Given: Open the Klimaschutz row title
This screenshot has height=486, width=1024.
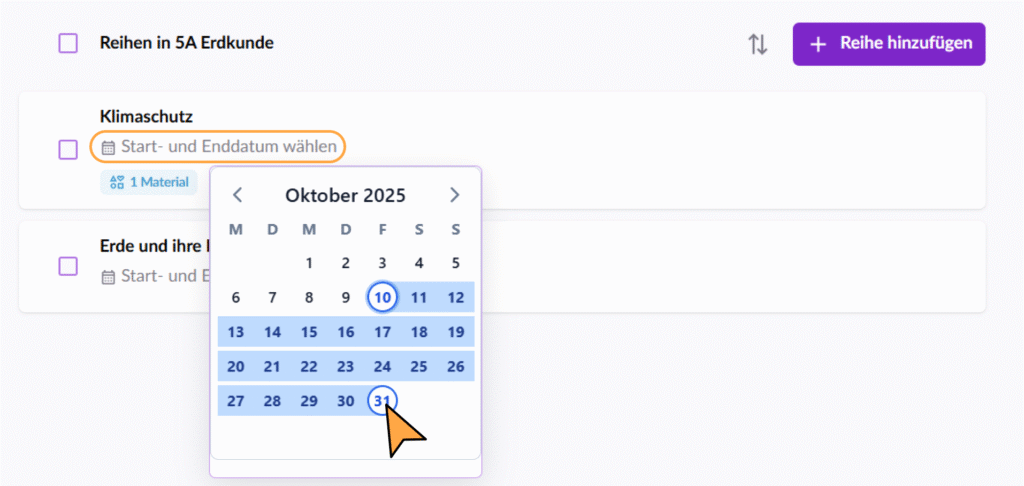Looking at the screenshot, I should pos(146,117).
